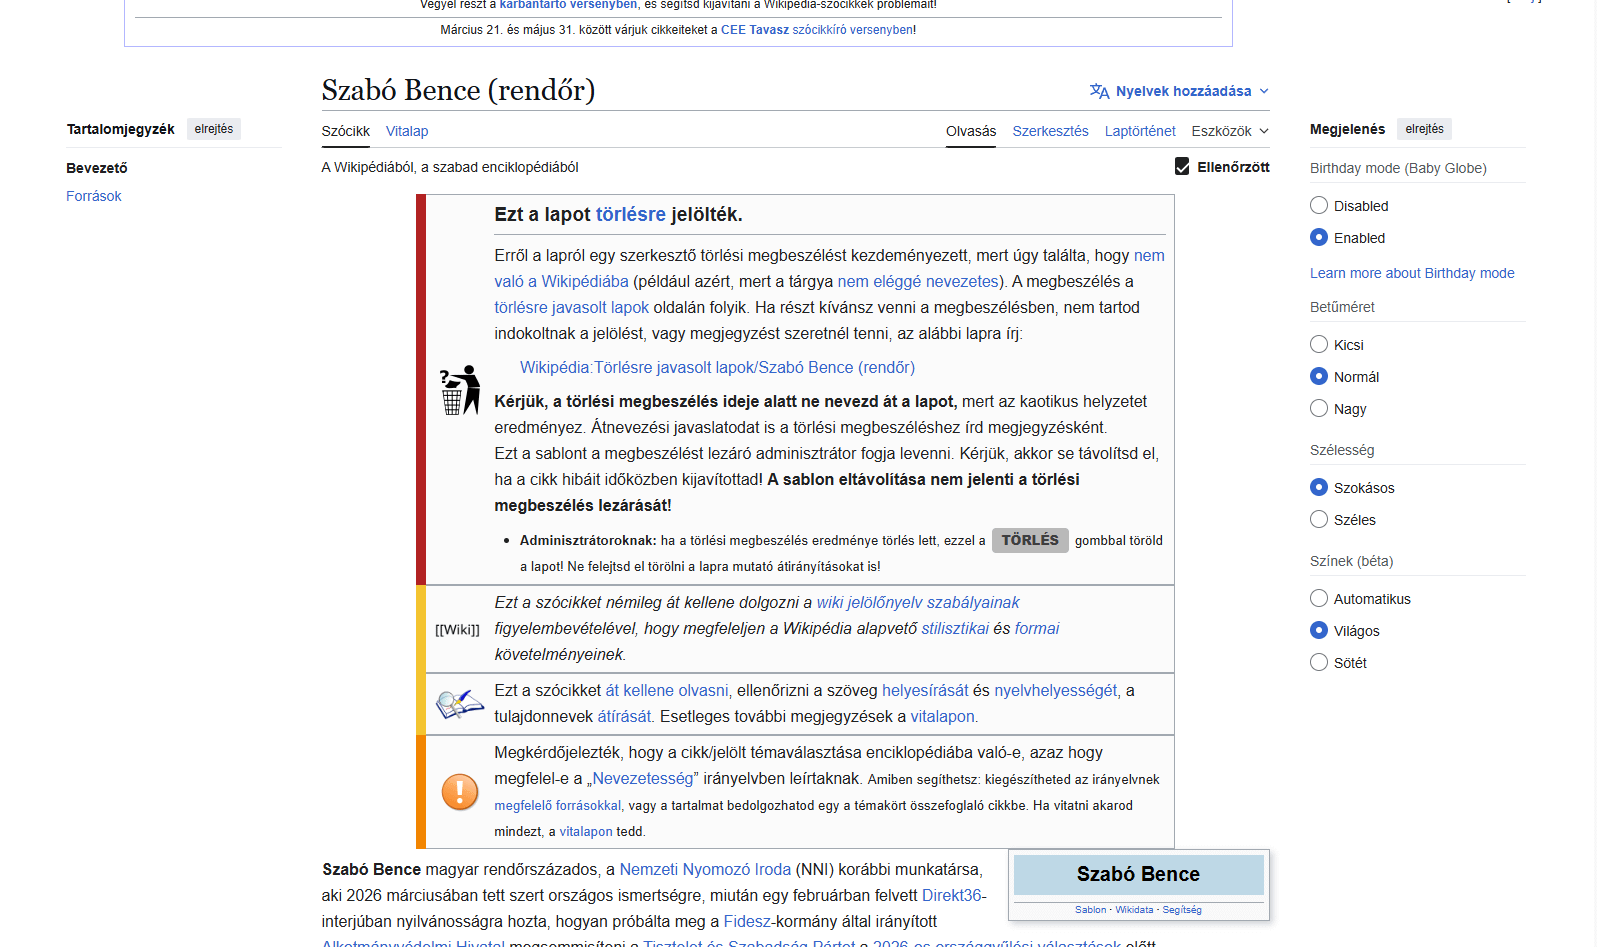Open the Szerkesztés edit tab
The width and height of the screenshot is (1597, 947).
coord(1050,131)
